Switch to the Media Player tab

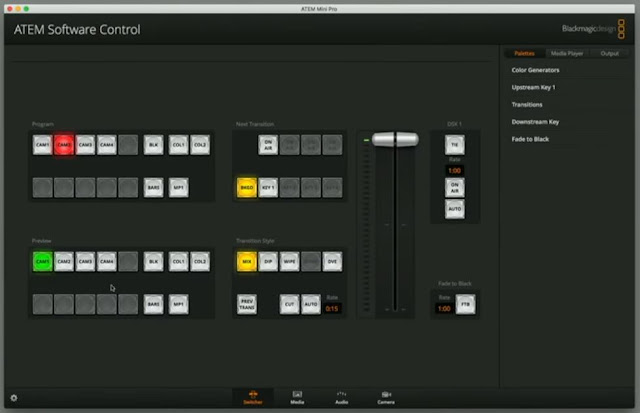[567, 53]
